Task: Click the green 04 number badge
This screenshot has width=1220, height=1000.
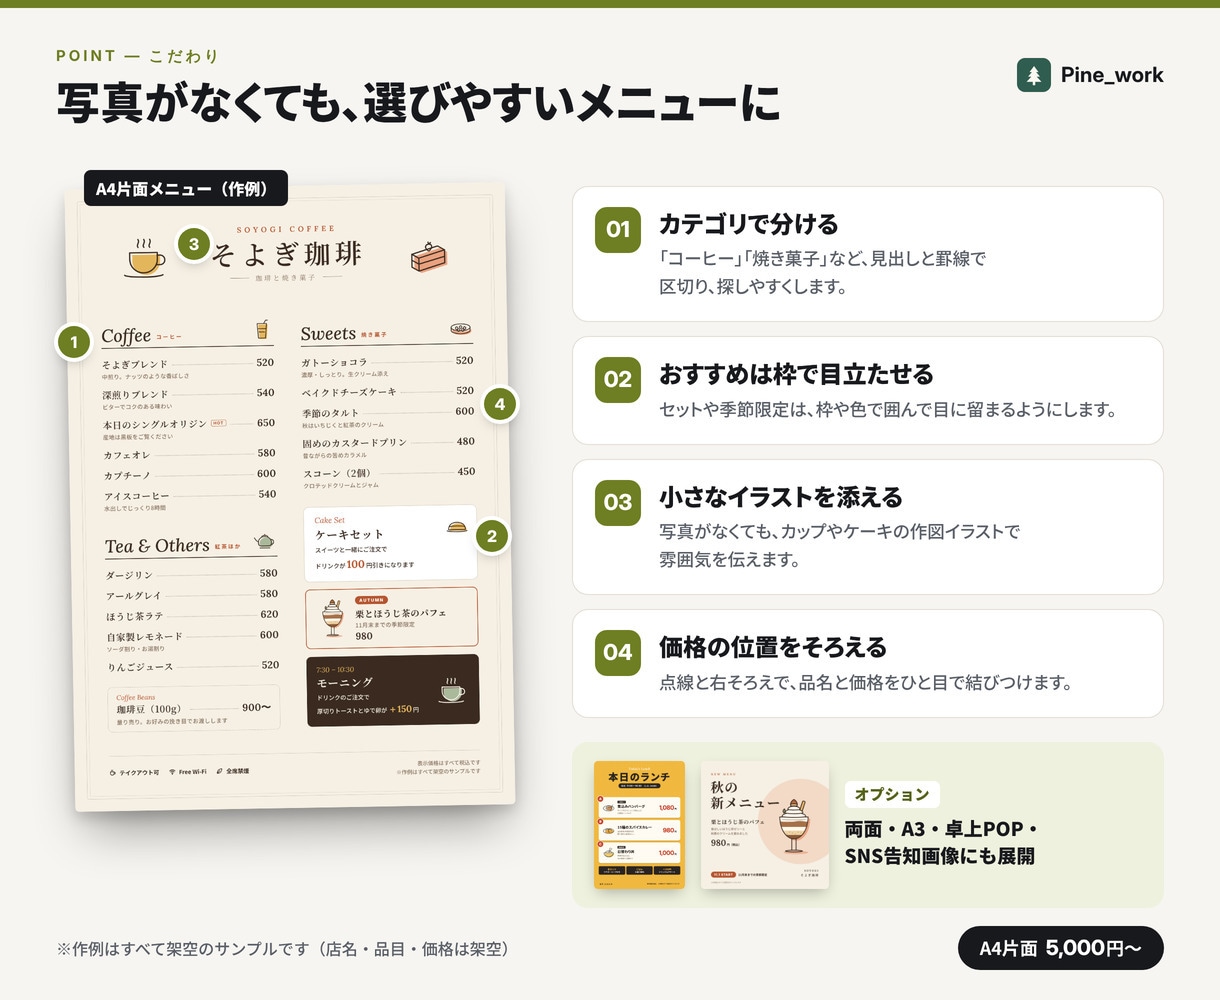Action: (x=618, y=653)
